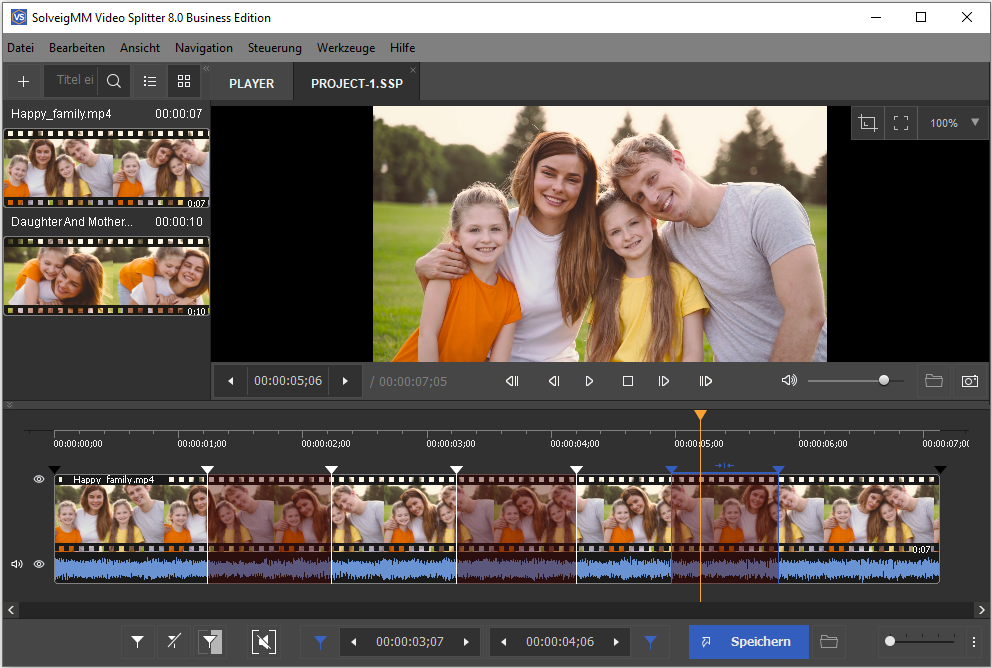Toggle audio track visibility eye
Image resolution: width=992 pixels, height=668 pixels.
[x=39, y=564]
